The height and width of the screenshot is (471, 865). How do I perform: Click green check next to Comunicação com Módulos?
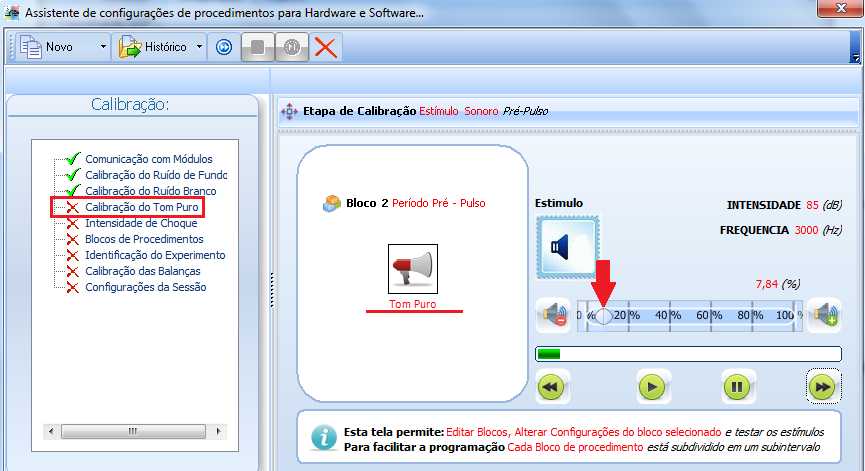point(73,159)
